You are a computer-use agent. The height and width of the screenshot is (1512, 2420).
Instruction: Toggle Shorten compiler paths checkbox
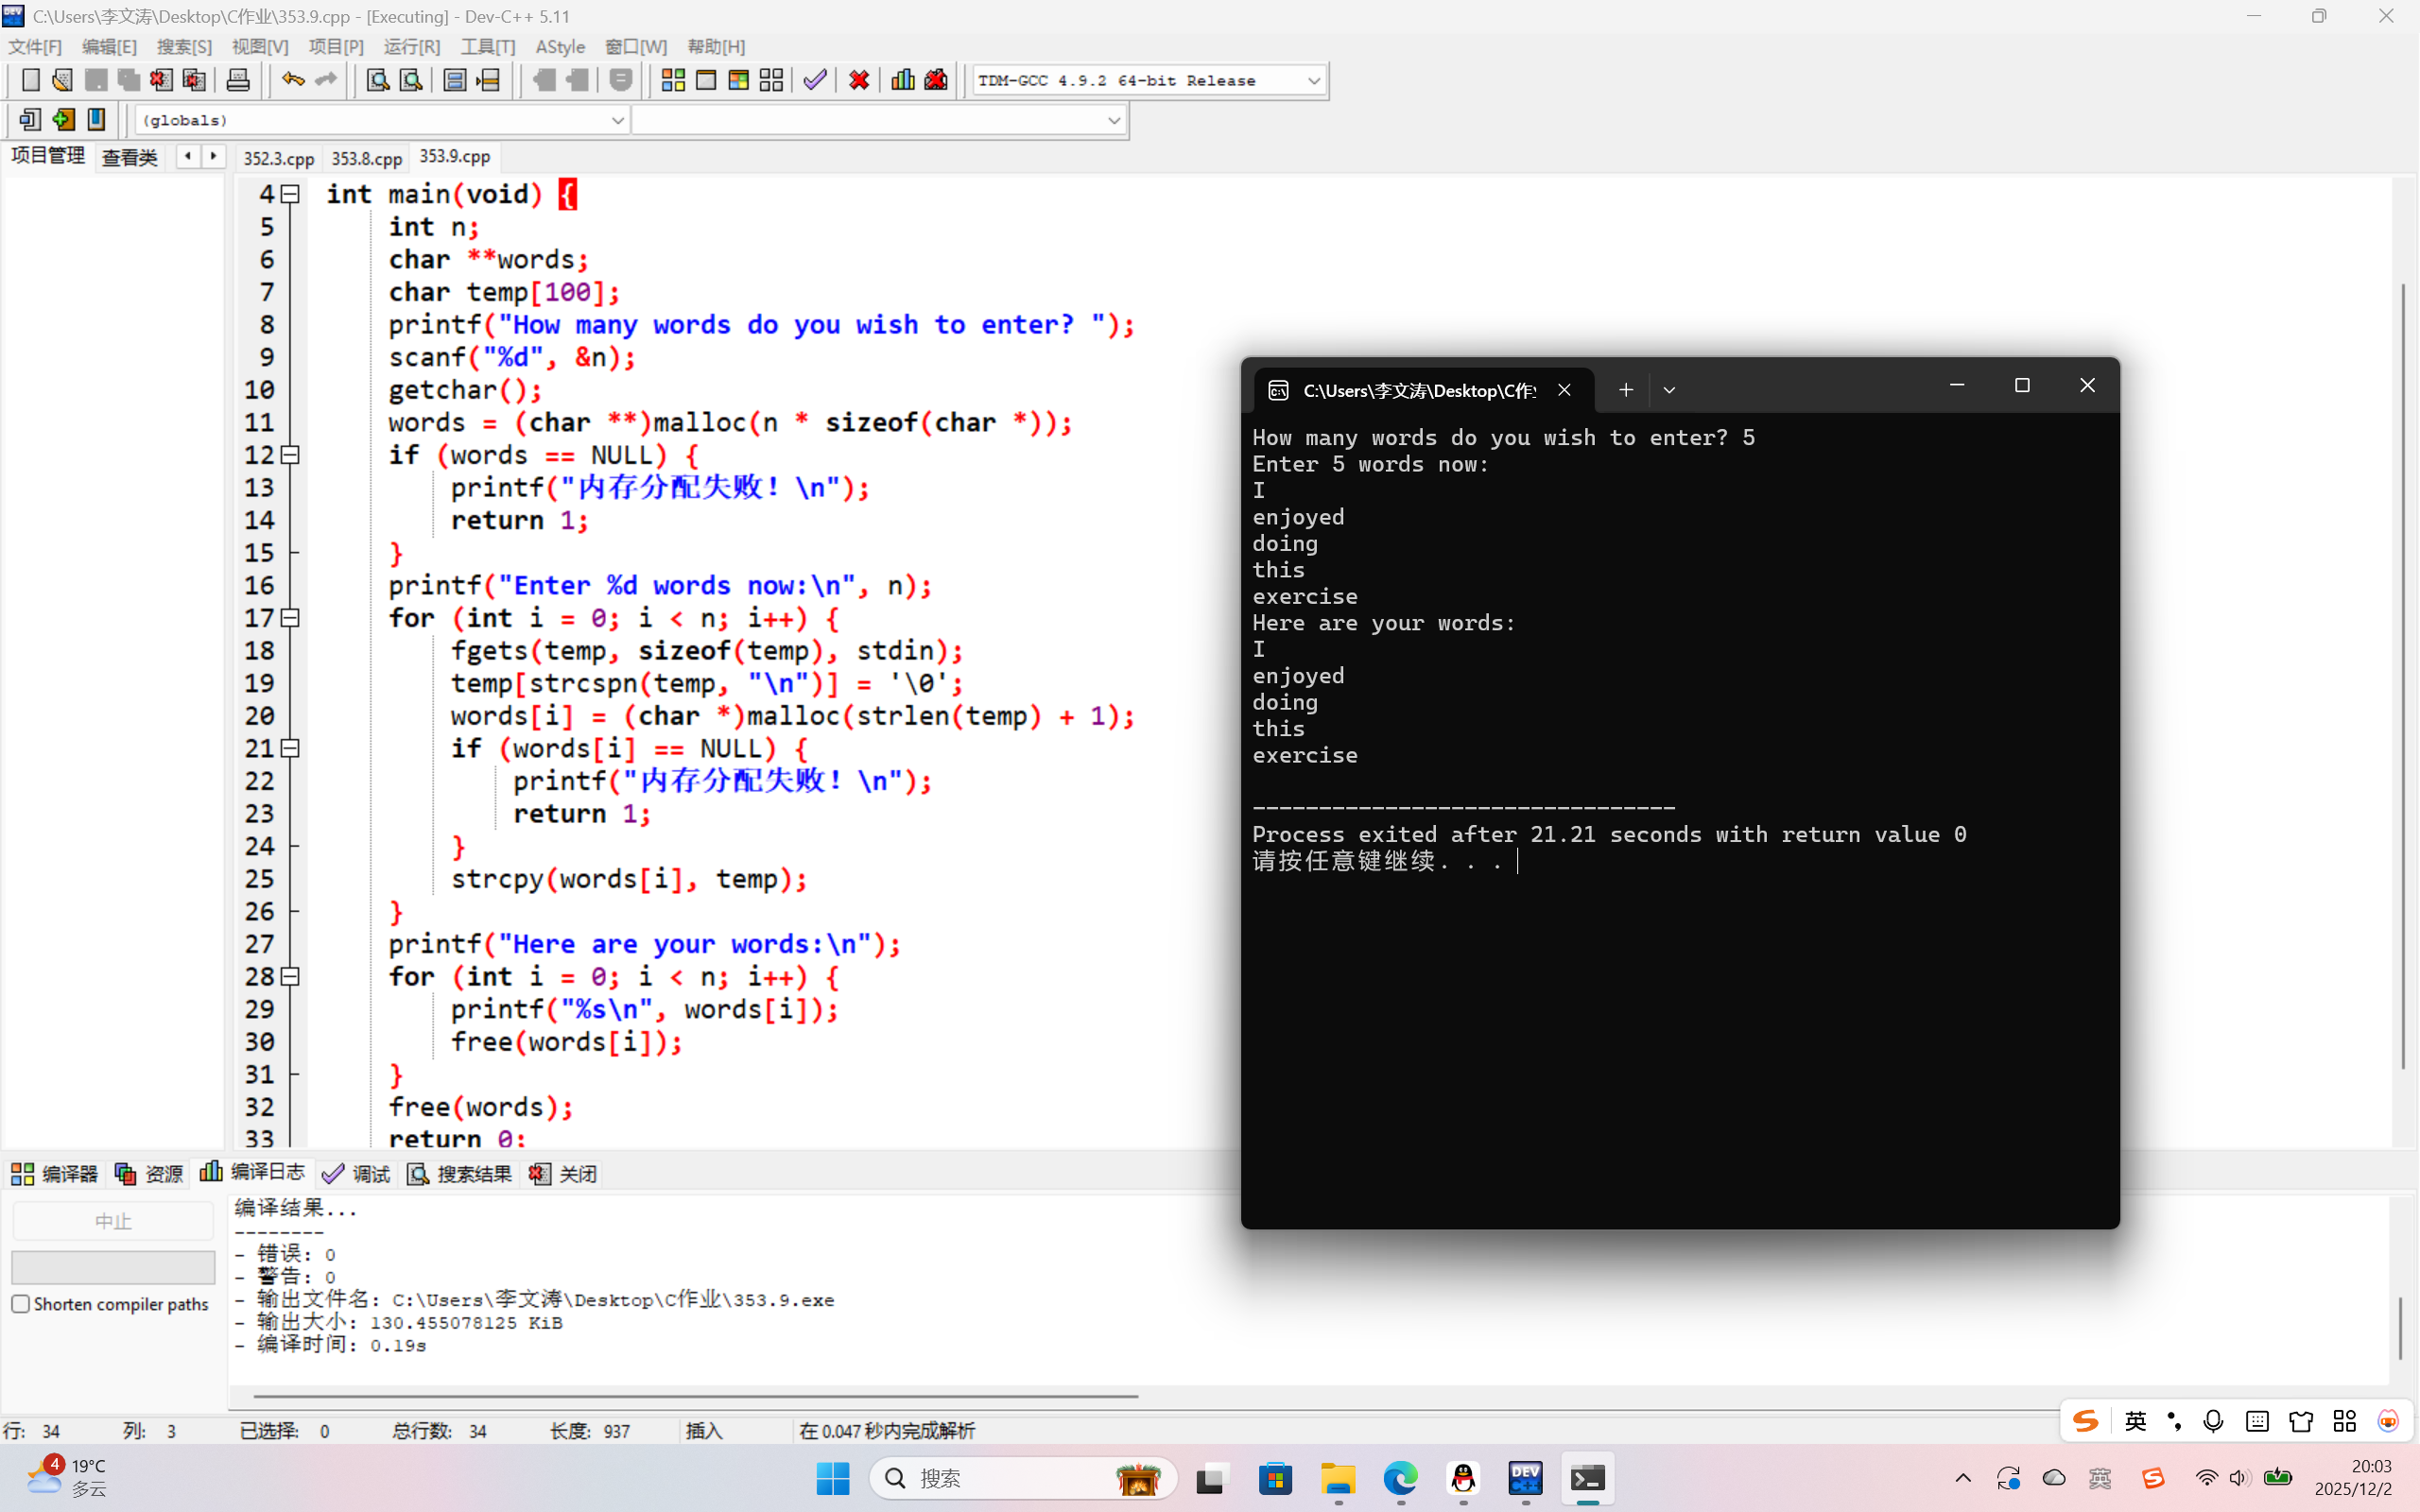21,1304
